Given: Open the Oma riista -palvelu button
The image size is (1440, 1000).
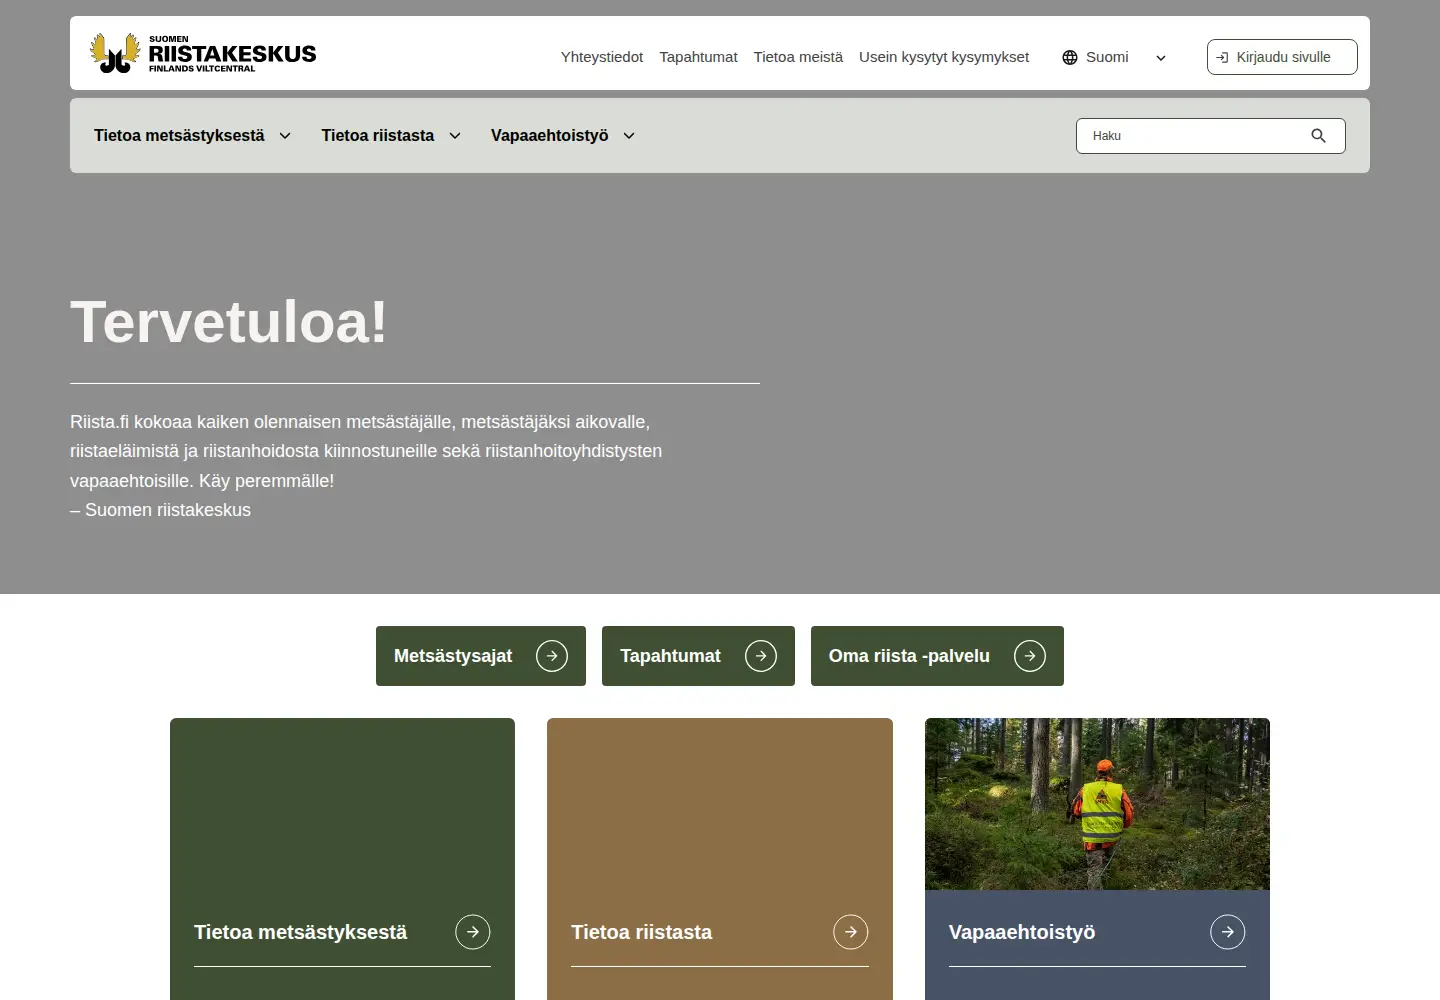Looking at the screenshot, I should point(937,656).
